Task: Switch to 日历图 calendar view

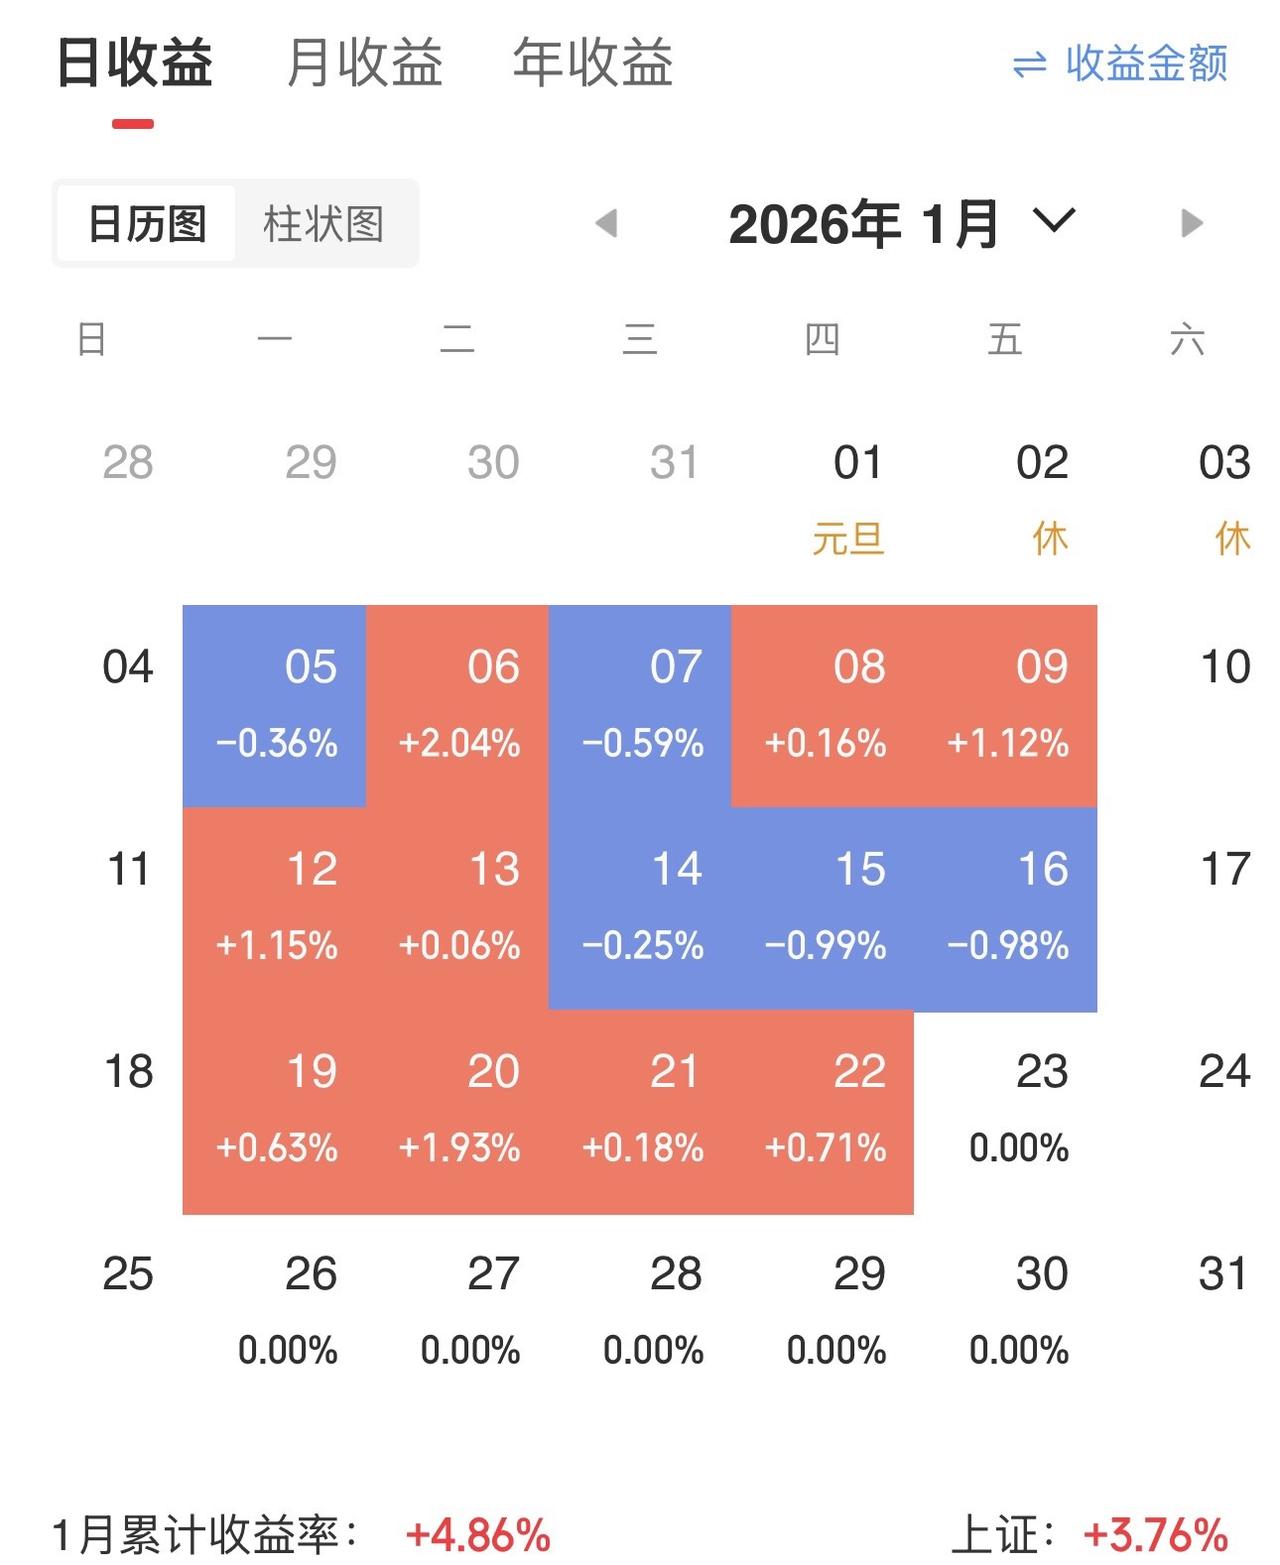Action: point(146,225)
